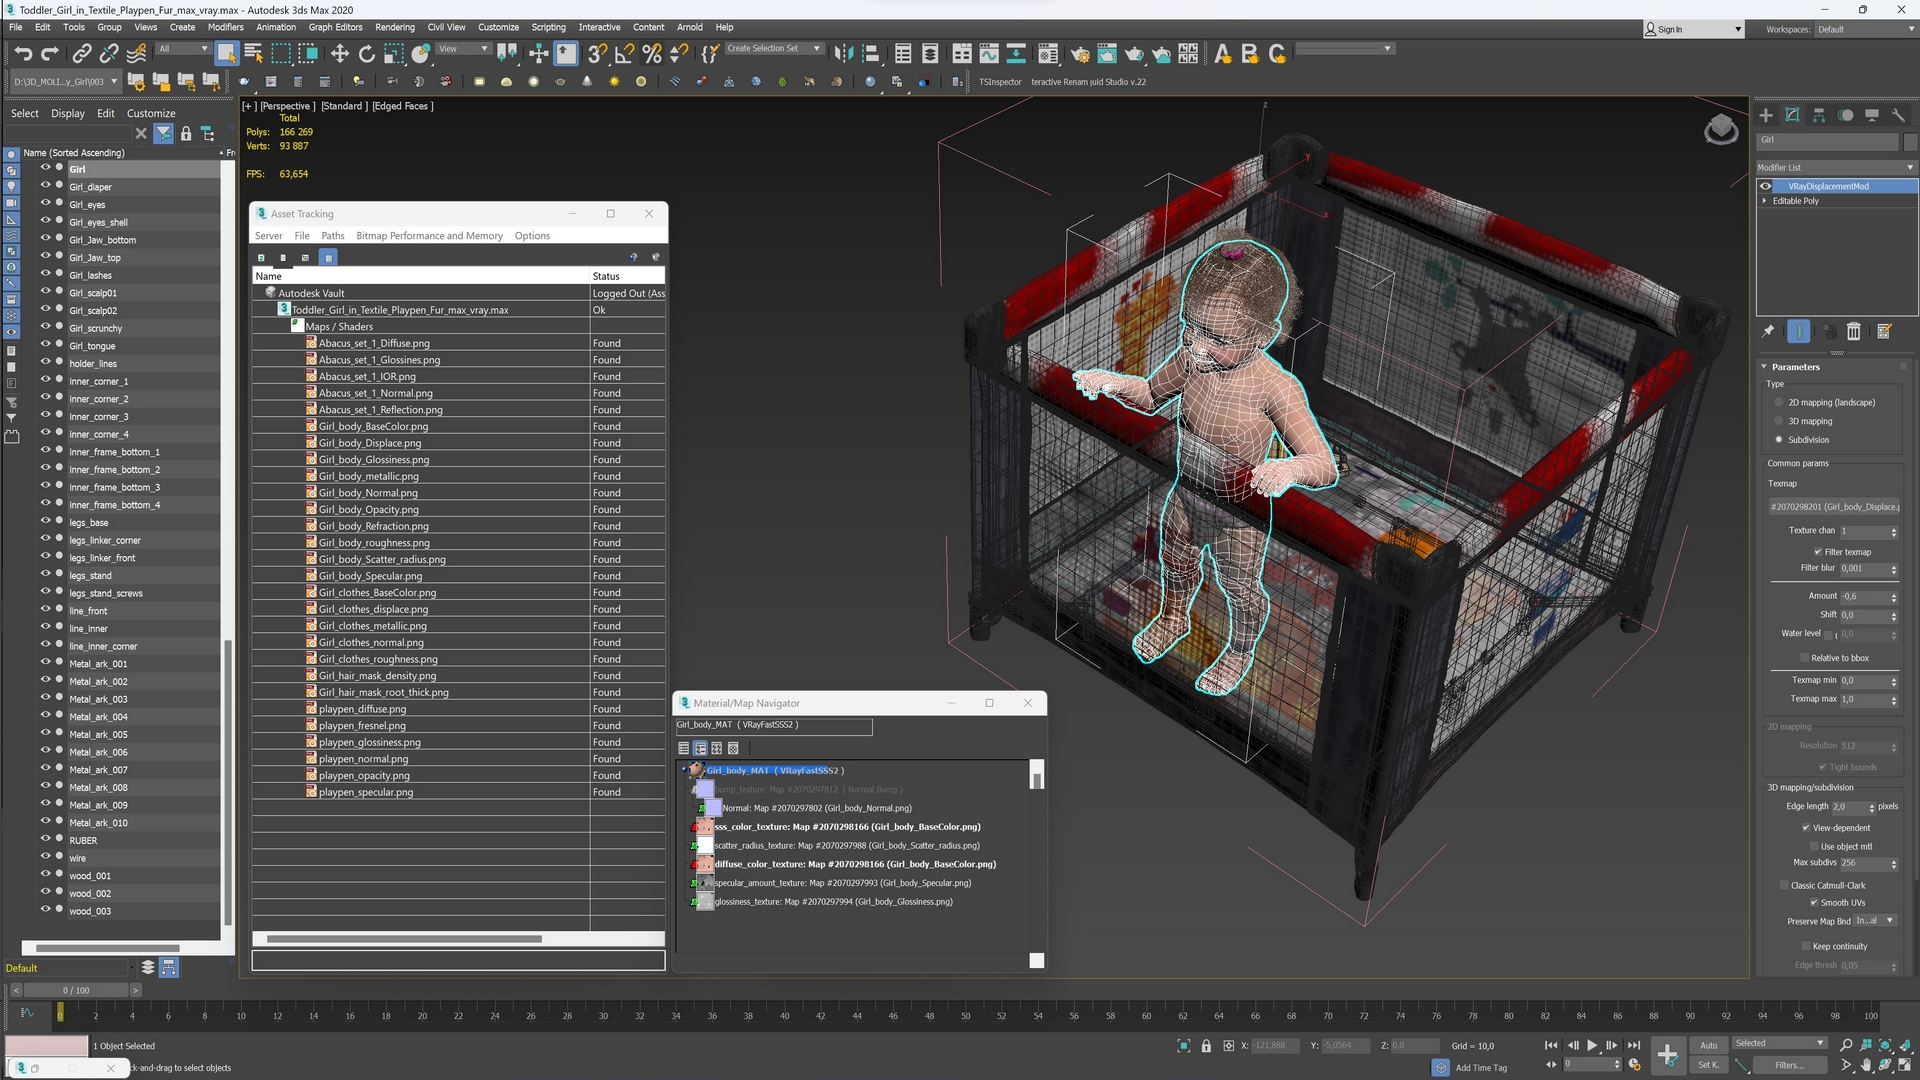Click the Girl object color swatch

coord(1910,140)
